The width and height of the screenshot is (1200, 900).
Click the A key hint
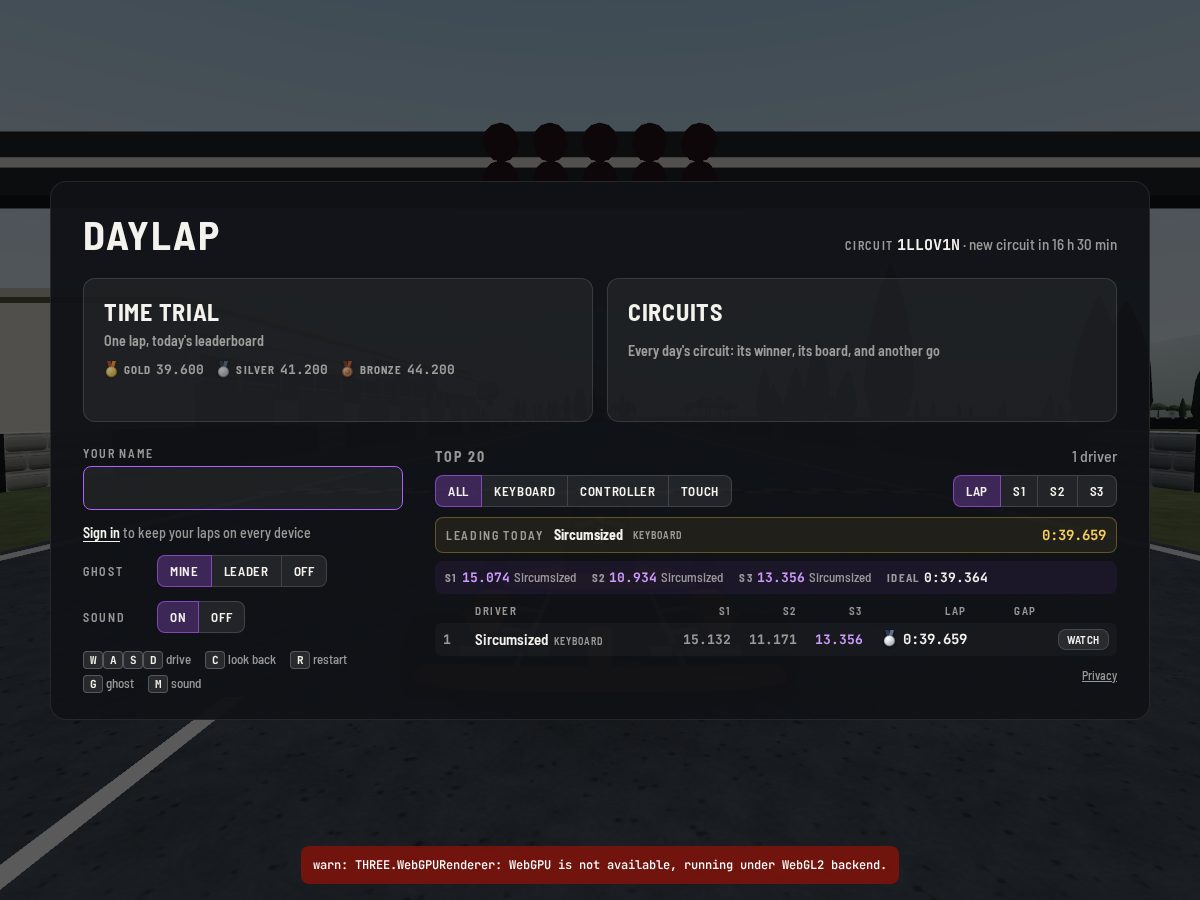(x=113, y=660)
